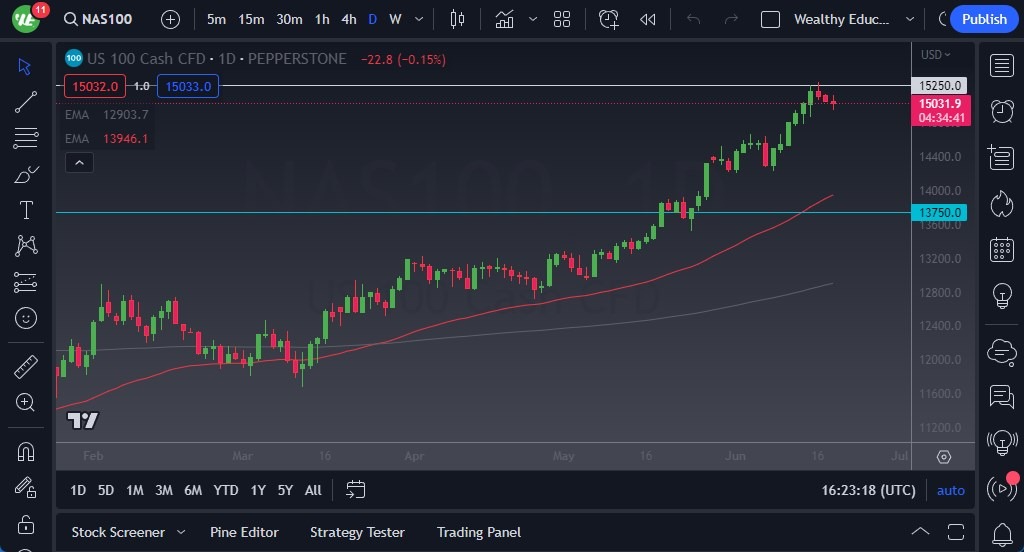Toggle the lock all drawings icon
Image resolution: width=1024 pixels, height=552 pixels.
(x=26, y=524)
